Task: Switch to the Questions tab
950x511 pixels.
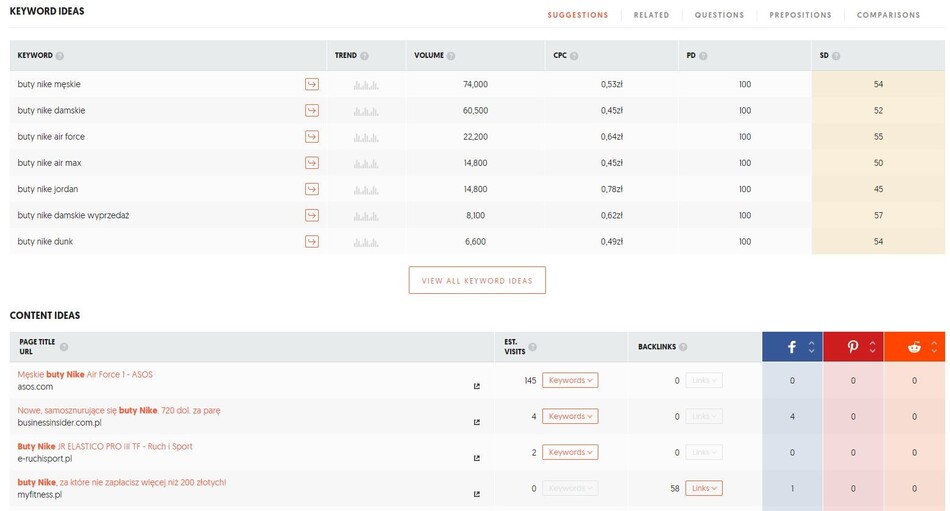Action: click(x=719, y=15)
